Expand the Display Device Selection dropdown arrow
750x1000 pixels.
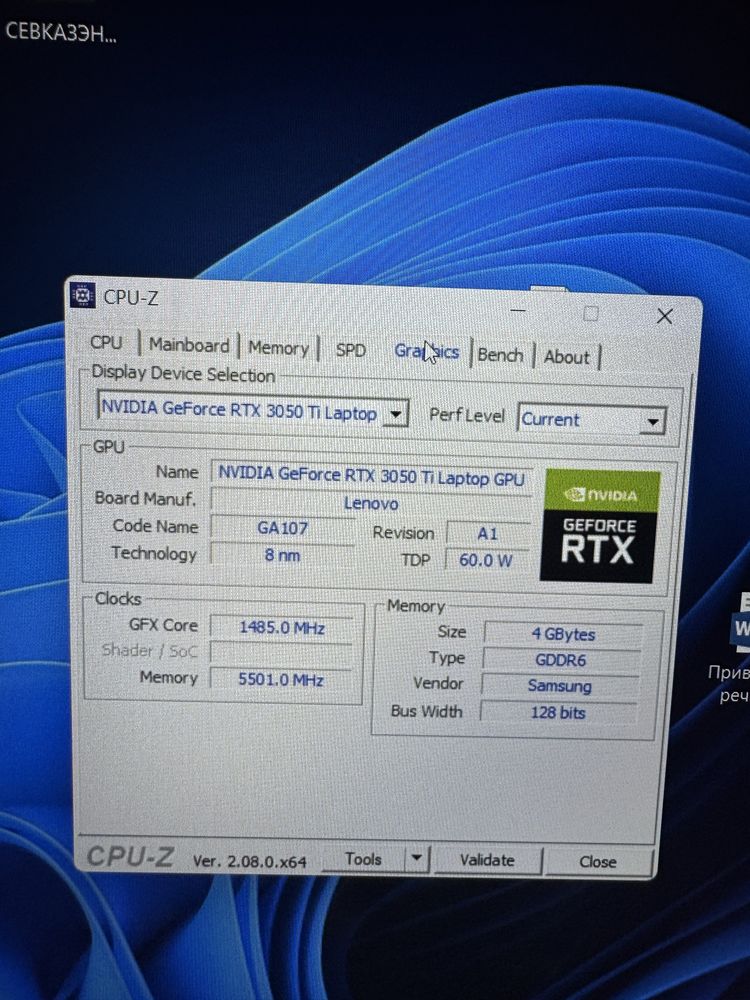396,415
